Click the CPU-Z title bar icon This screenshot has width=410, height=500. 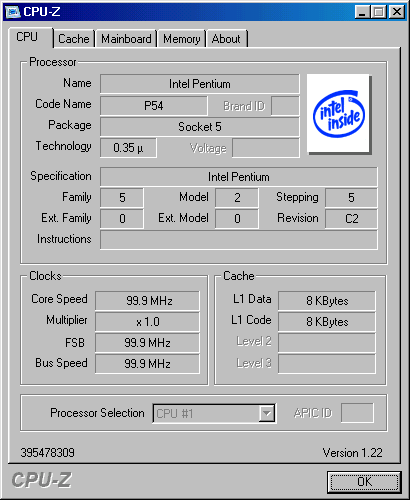(13, 12)
